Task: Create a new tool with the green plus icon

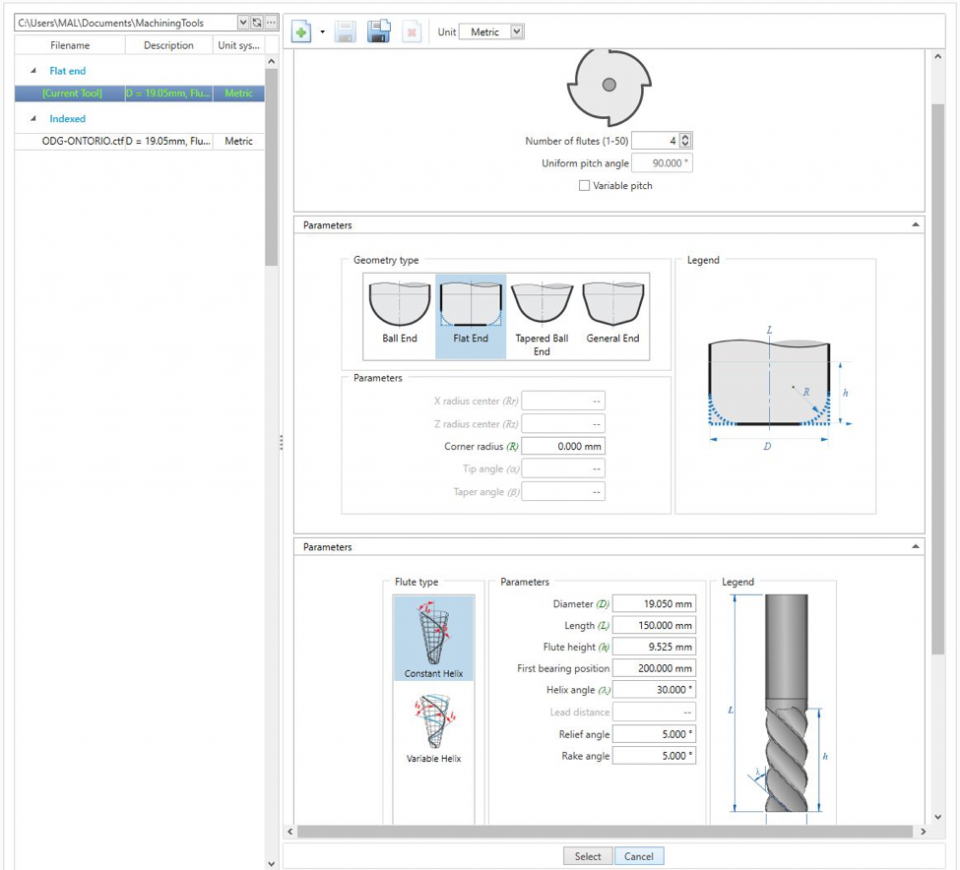Action: (300, 31)
